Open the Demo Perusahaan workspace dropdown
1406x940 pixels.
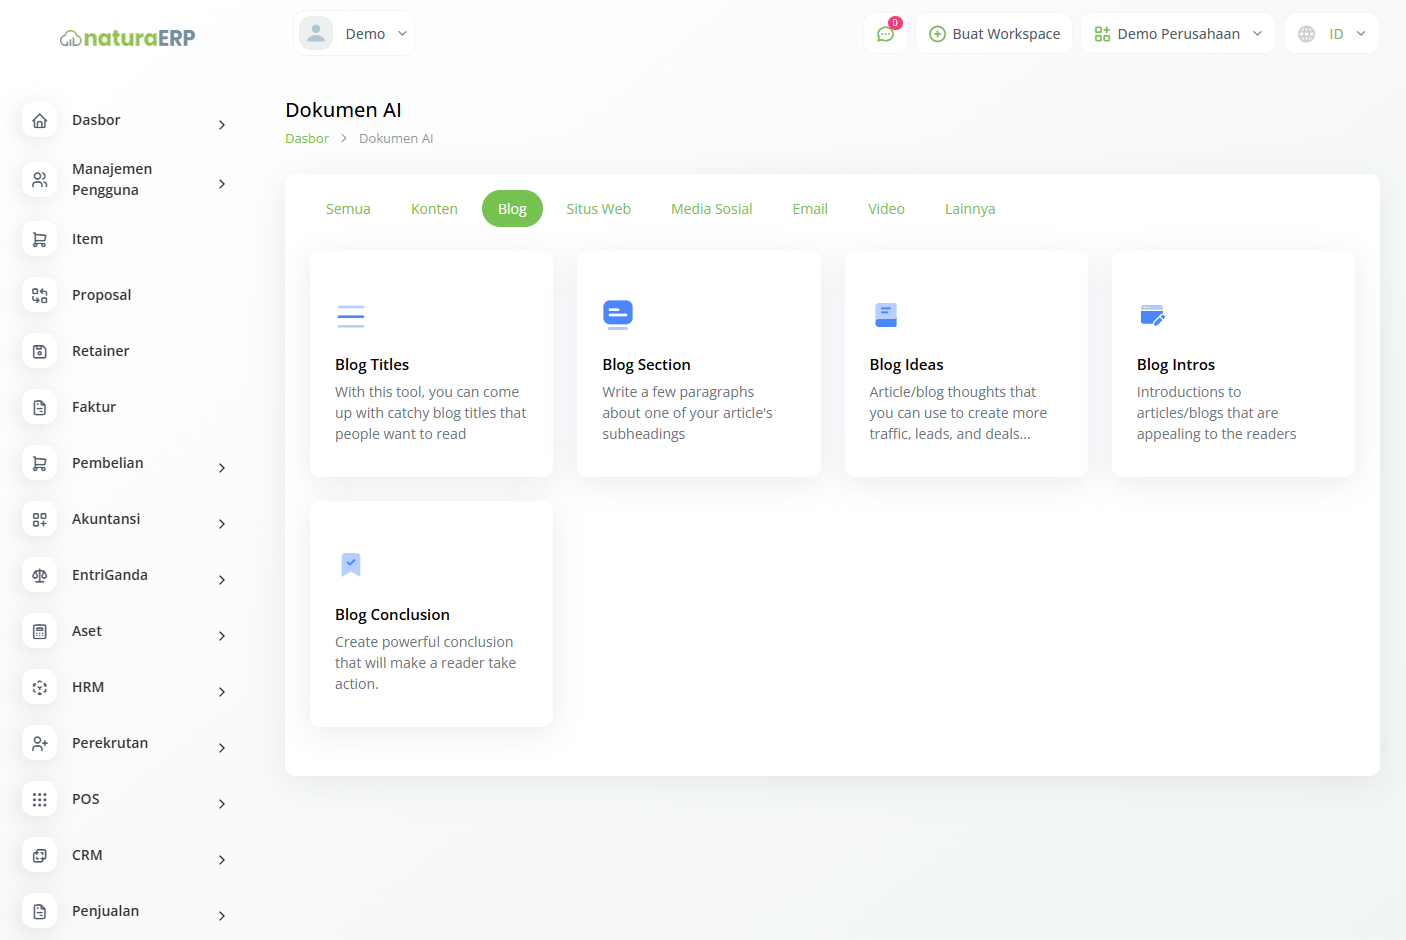pos(1177,34)
